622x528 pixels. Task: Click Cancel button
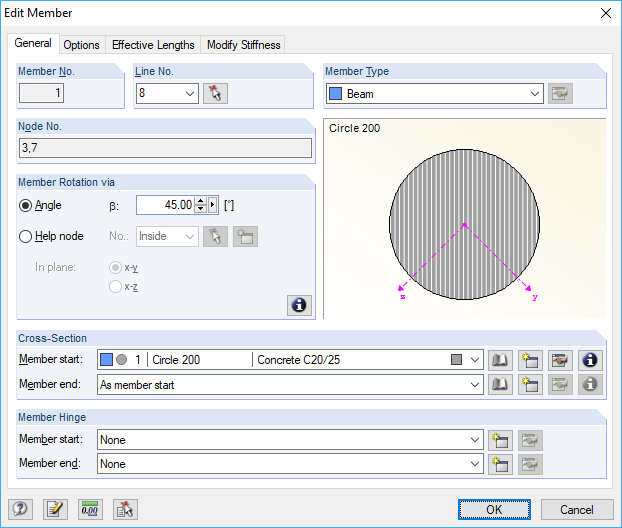point(577,509)
